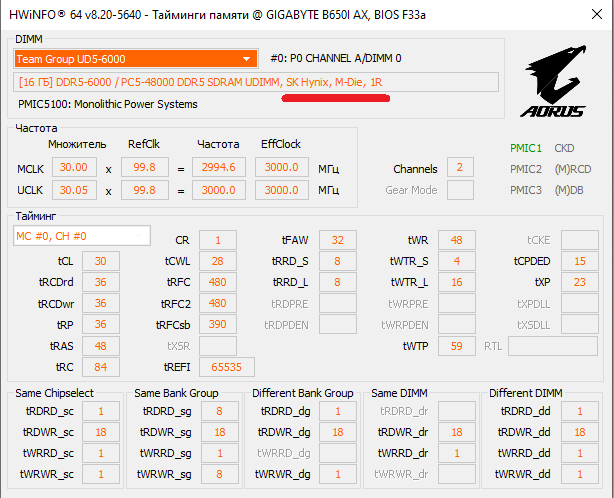
Task: Click the (M)DB label
Action: coord(569,190)
